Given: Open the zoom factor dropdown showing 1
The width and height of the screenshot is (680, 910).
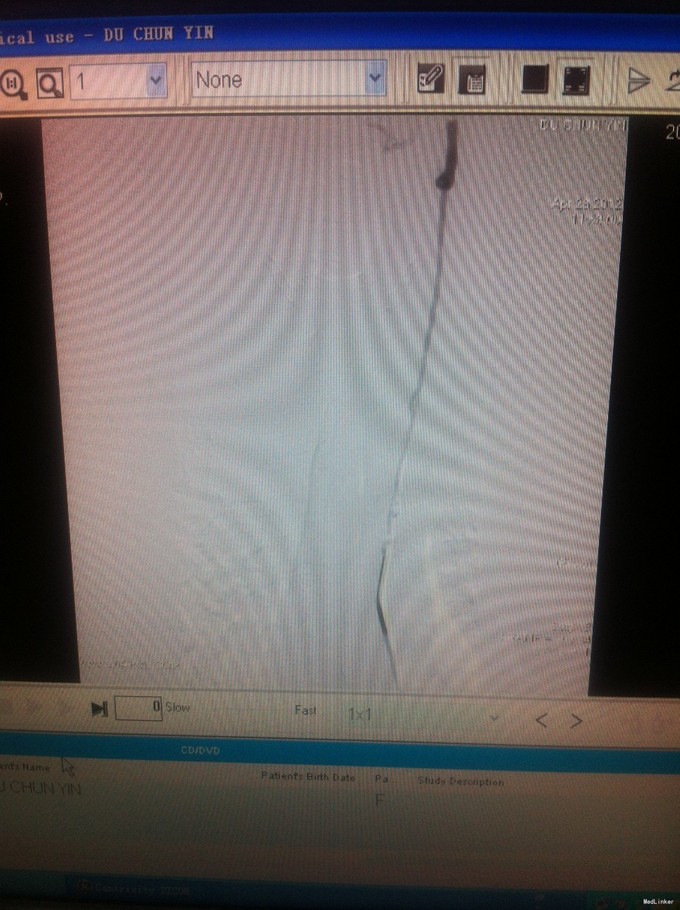Looking at the screenshot, I should point(156,78).
